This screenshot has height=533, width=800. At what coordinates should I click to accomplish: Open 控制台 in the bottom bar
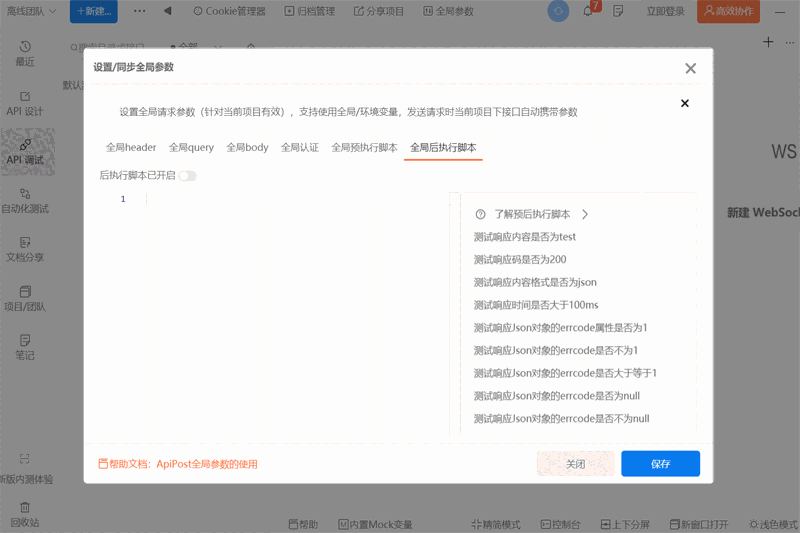pyautogui.click(x=560, y=524)
